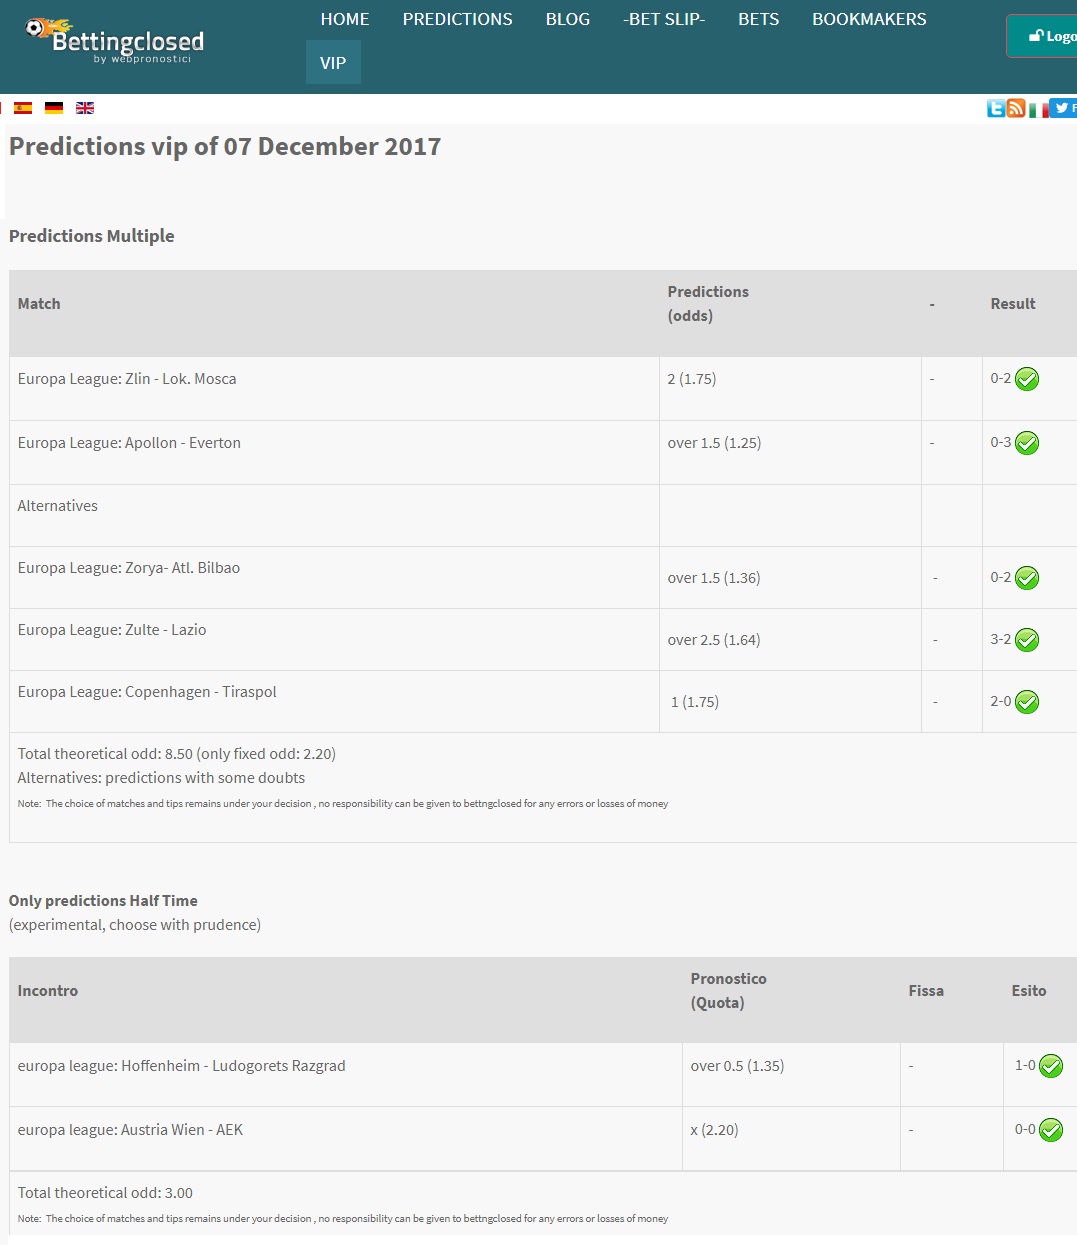Click prediction 1 (1.75) for Copenhagen match

coord(695,702)
